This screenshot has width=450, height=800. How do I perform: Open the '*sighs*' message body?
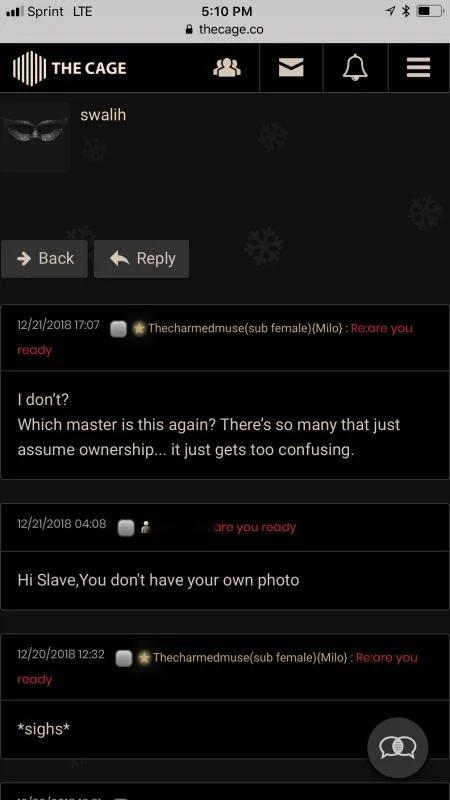click(x=225, y=729)
